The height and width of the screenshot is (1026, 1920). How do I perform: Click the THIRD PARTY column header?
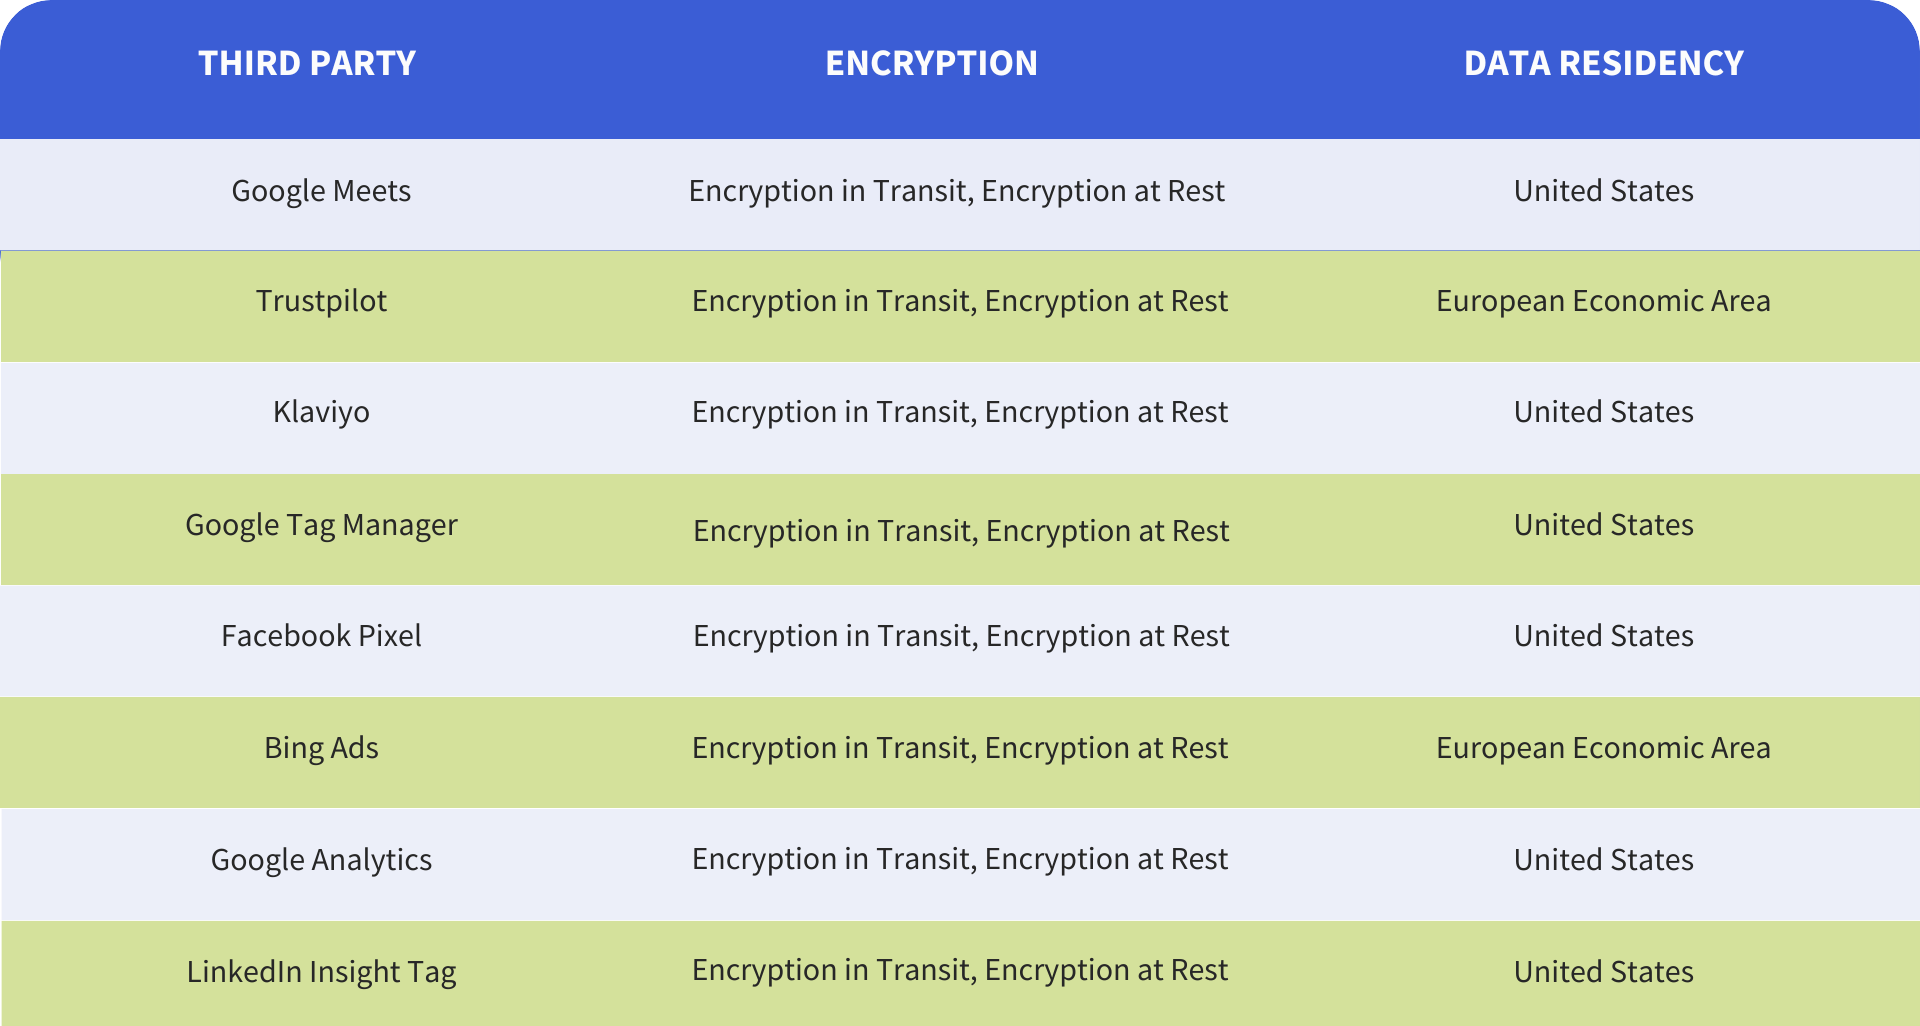point(307,63)
